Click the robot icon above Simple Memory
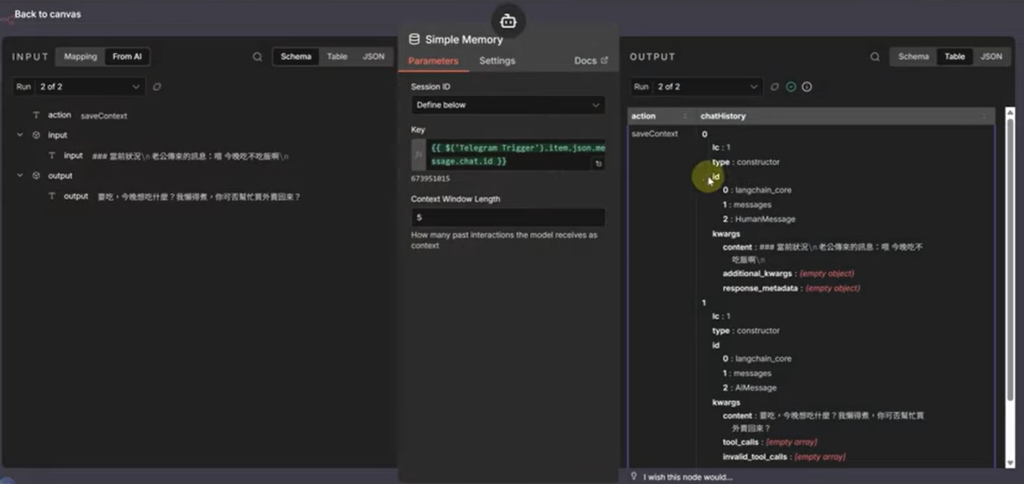This screenshot has height=484, width=1024. tap(508, 20)
